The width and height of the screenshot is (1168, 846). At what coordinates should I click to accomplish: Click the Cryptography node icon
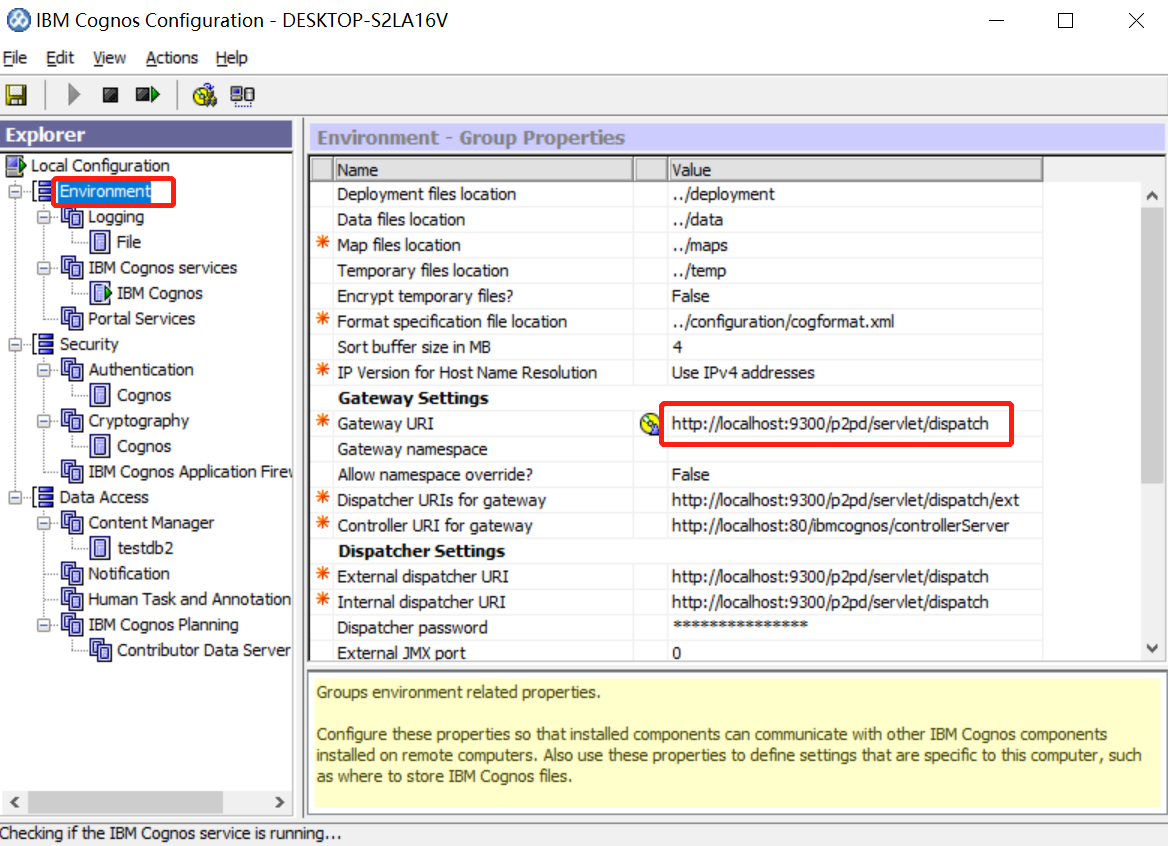click(72, 421)
